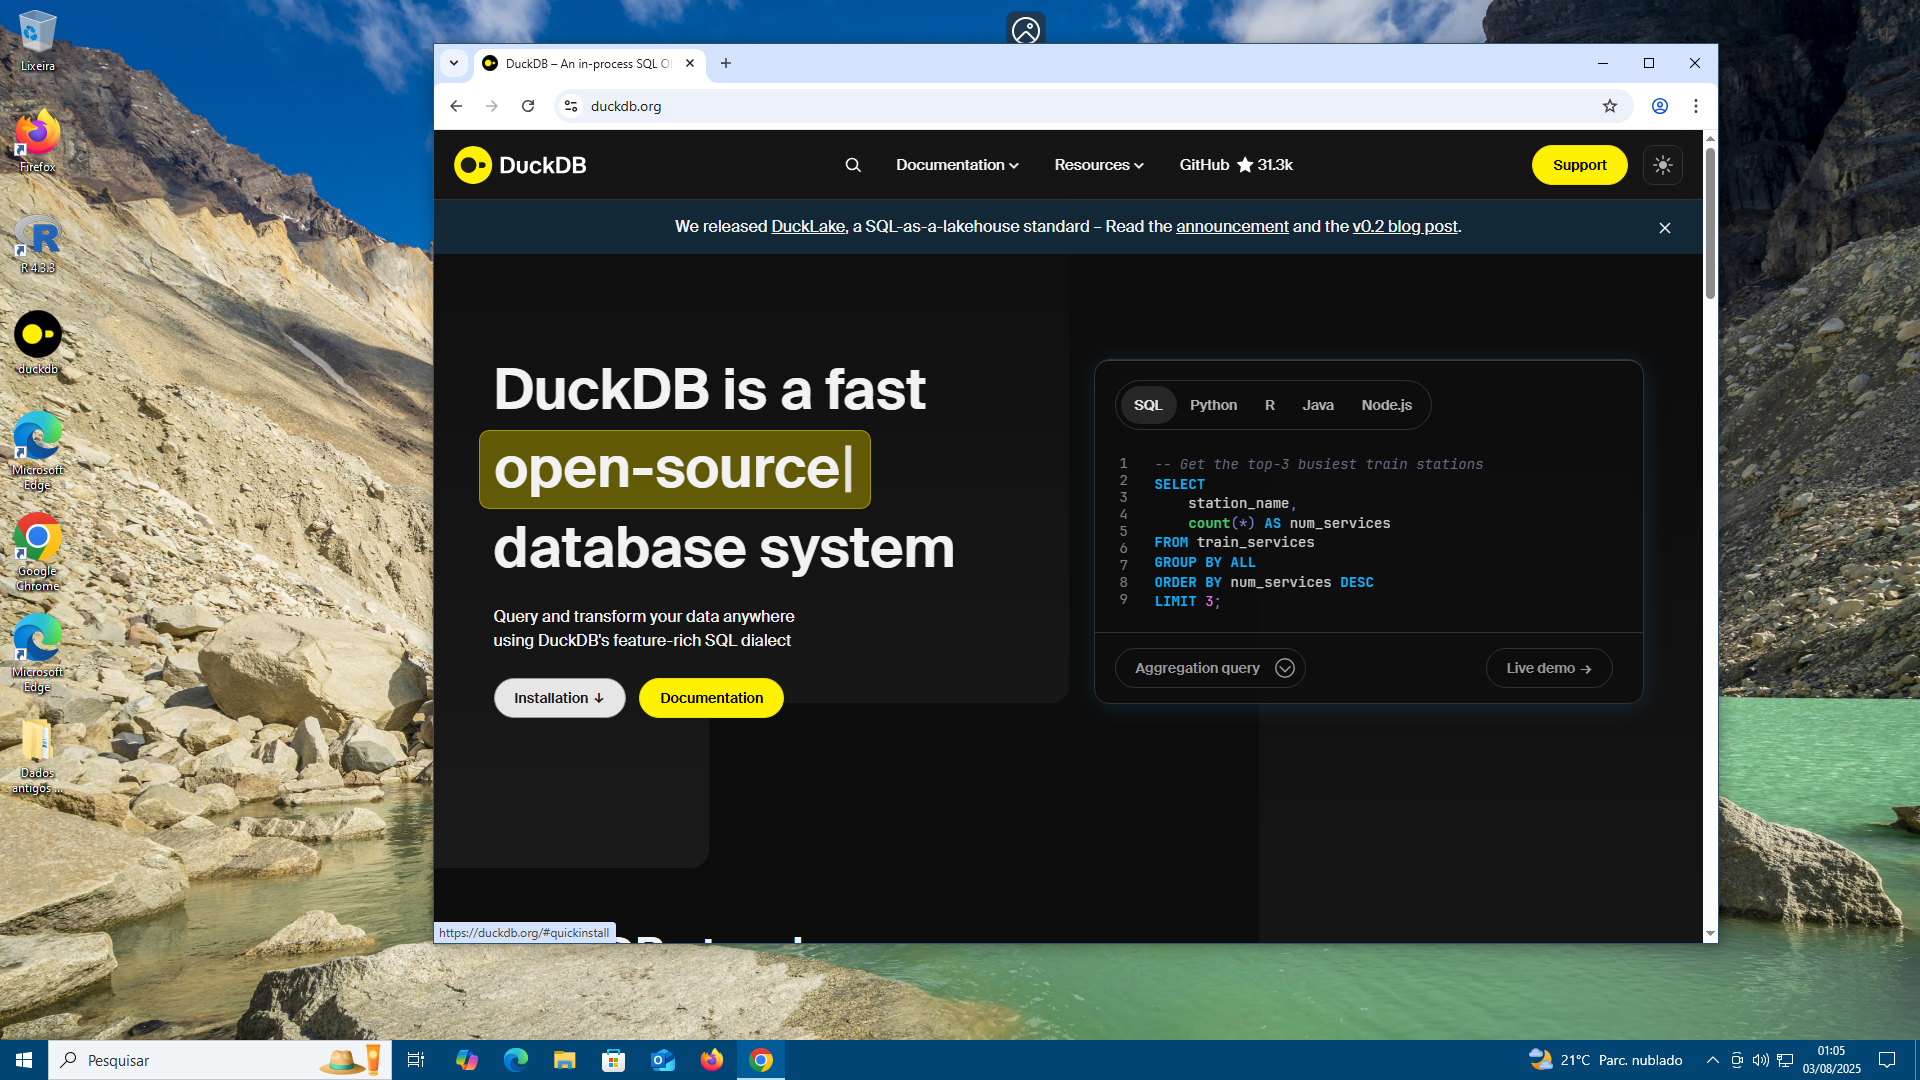Click the browser page vertical scrollbar

point(1710,224)
